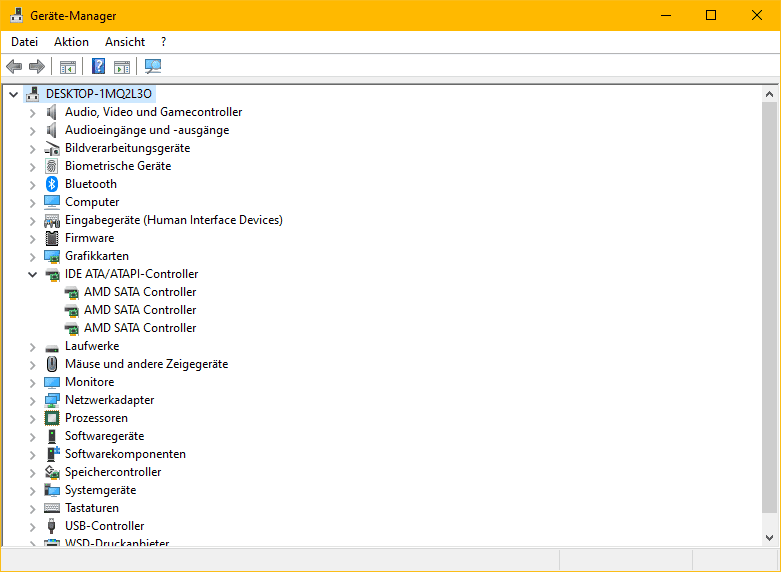
Task: Select Eingabegeräte (Human Interface Devices) label
Action: click(x=174, y=220)
